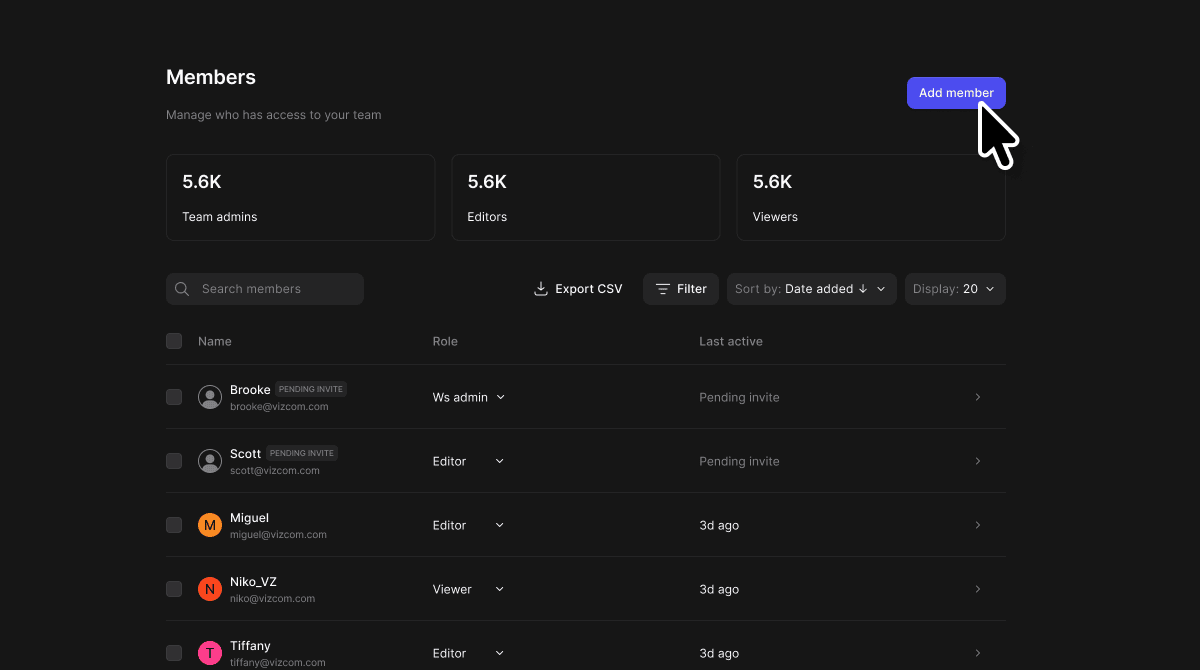Select Miguel's row checkbox
Screen dimensions: 1200x670
coord(174,525)
